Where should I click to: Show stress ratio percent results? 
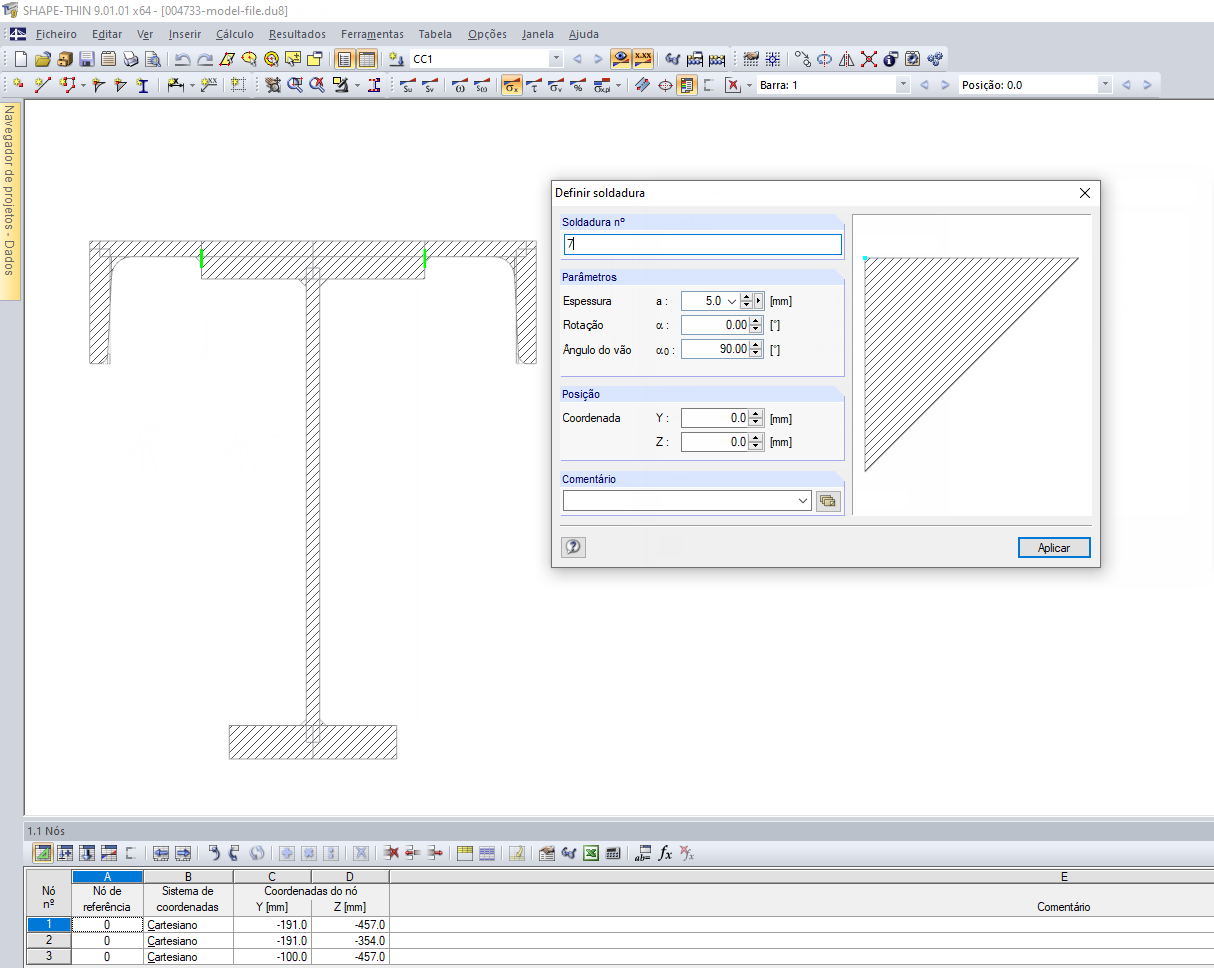tap(578, 85)
